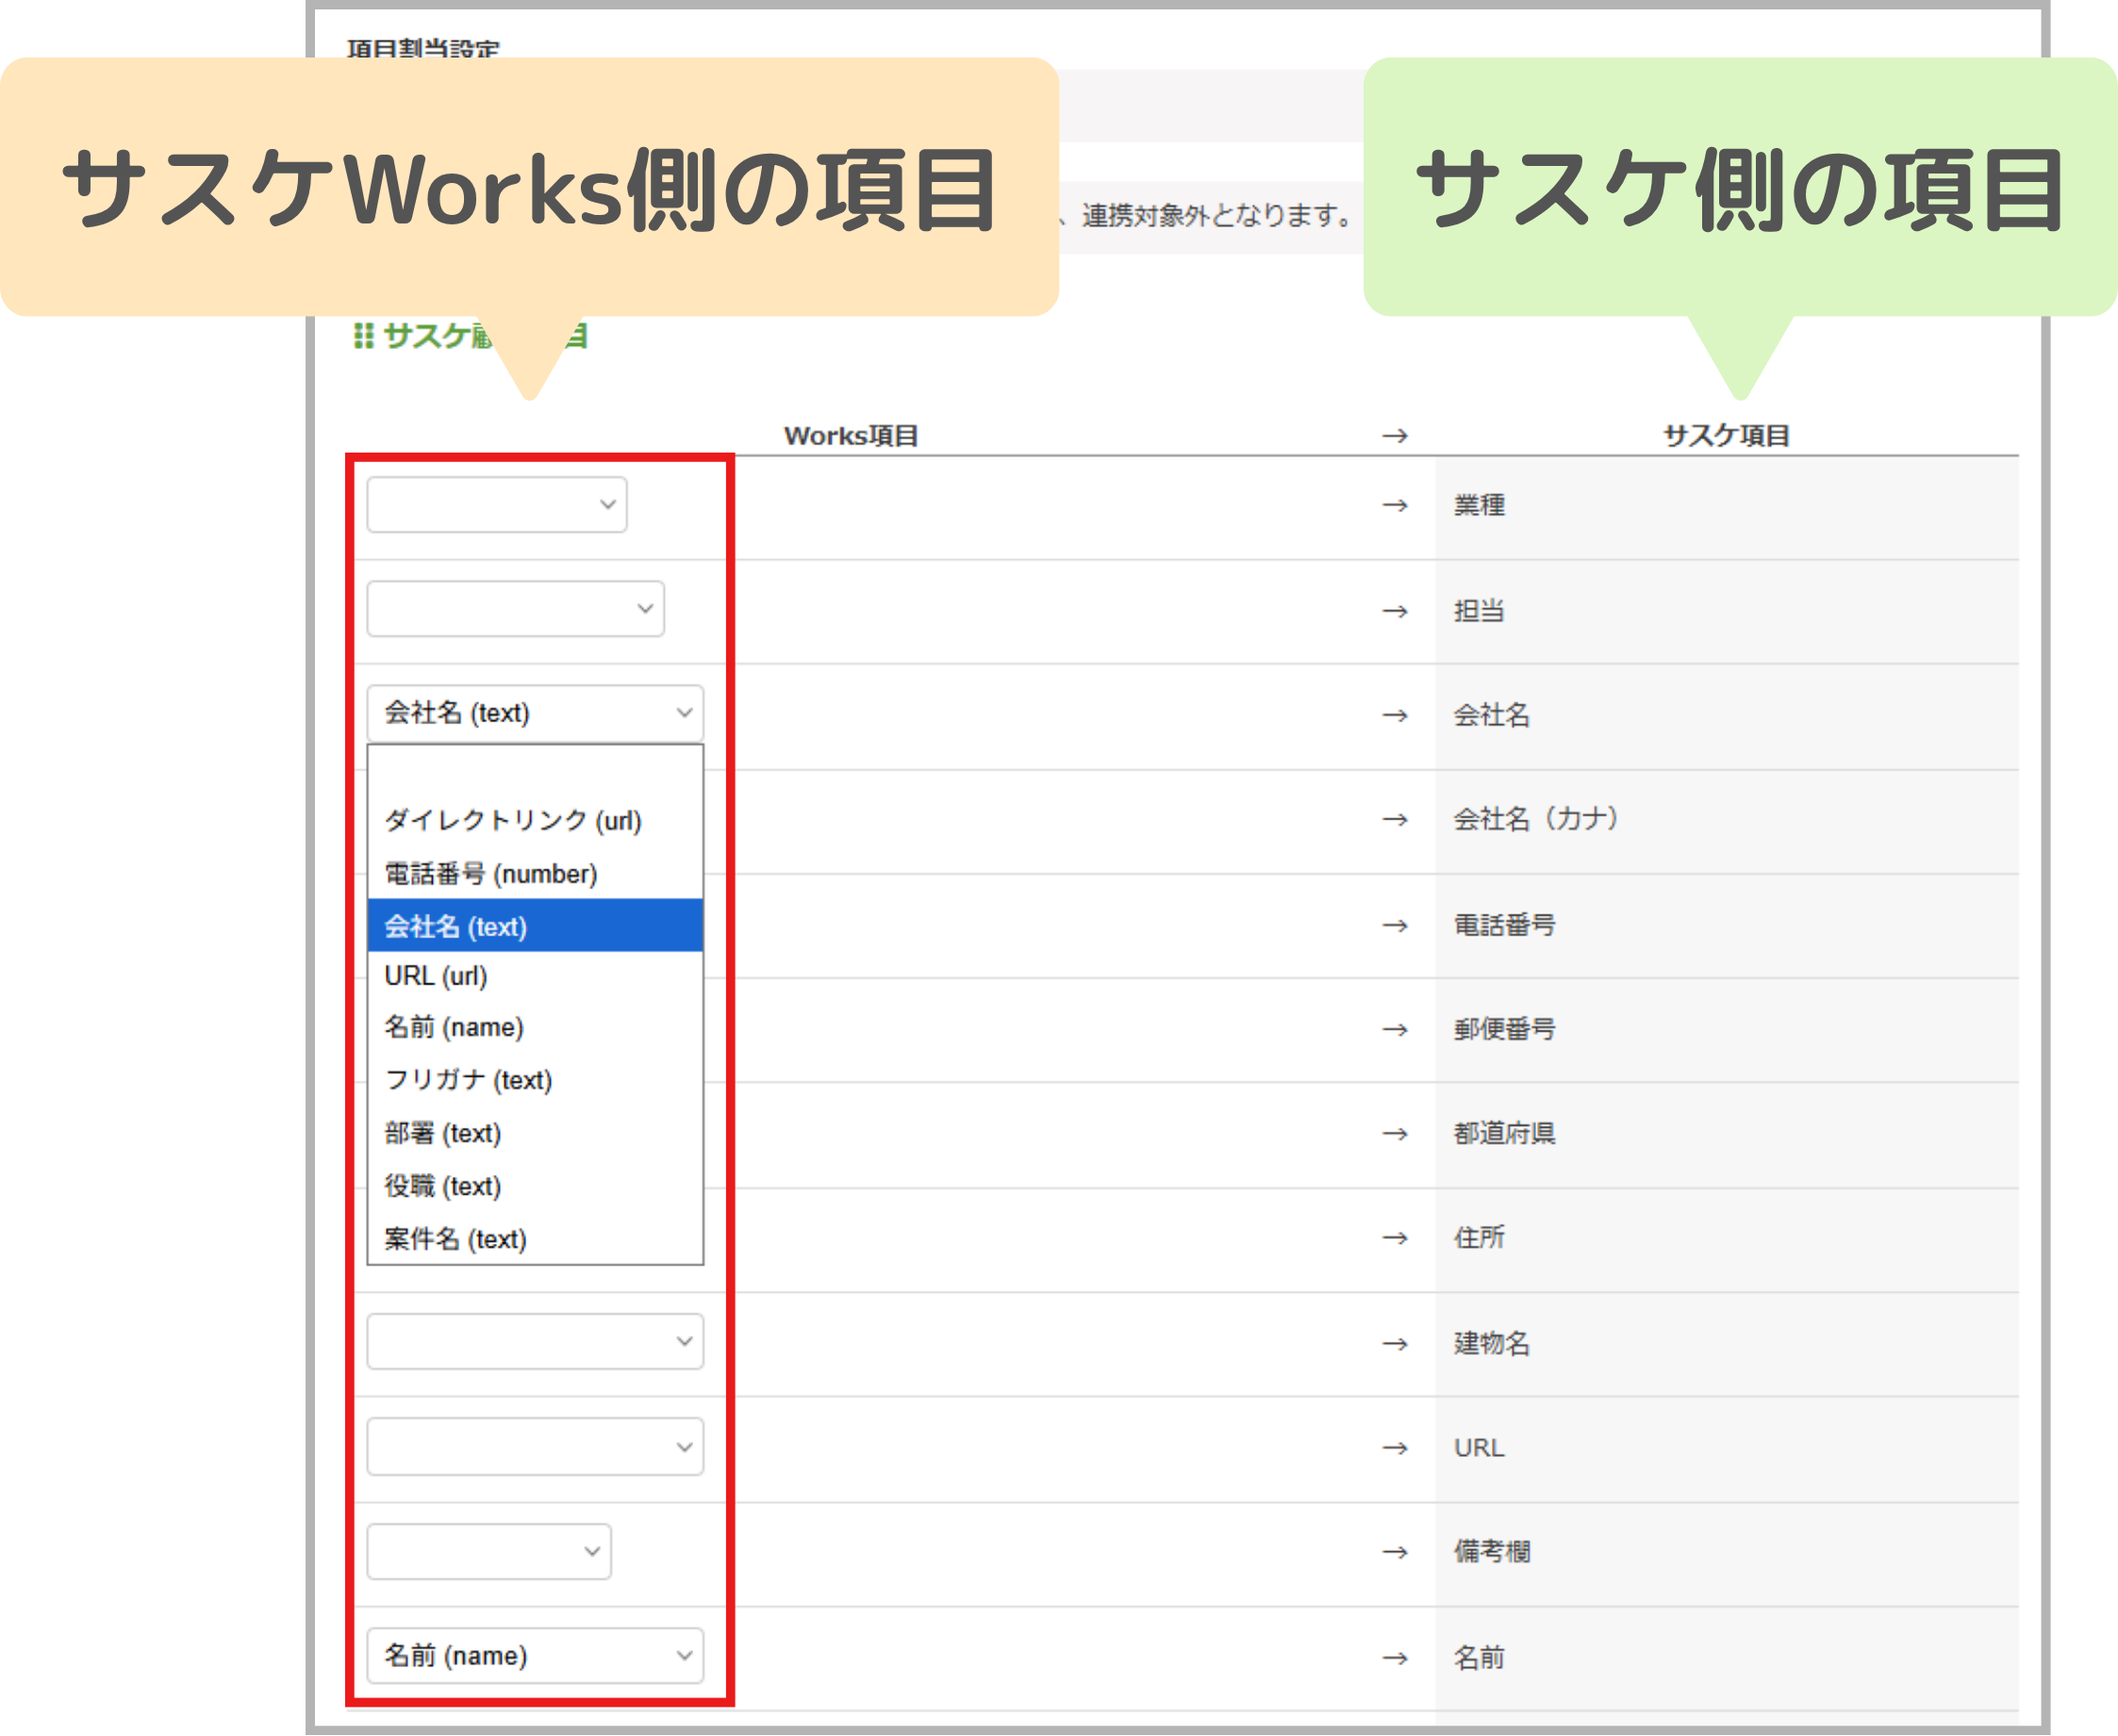Choose フリガナ (text) from the list
The image size is (2118, 1736).
tap(535, 1080)
